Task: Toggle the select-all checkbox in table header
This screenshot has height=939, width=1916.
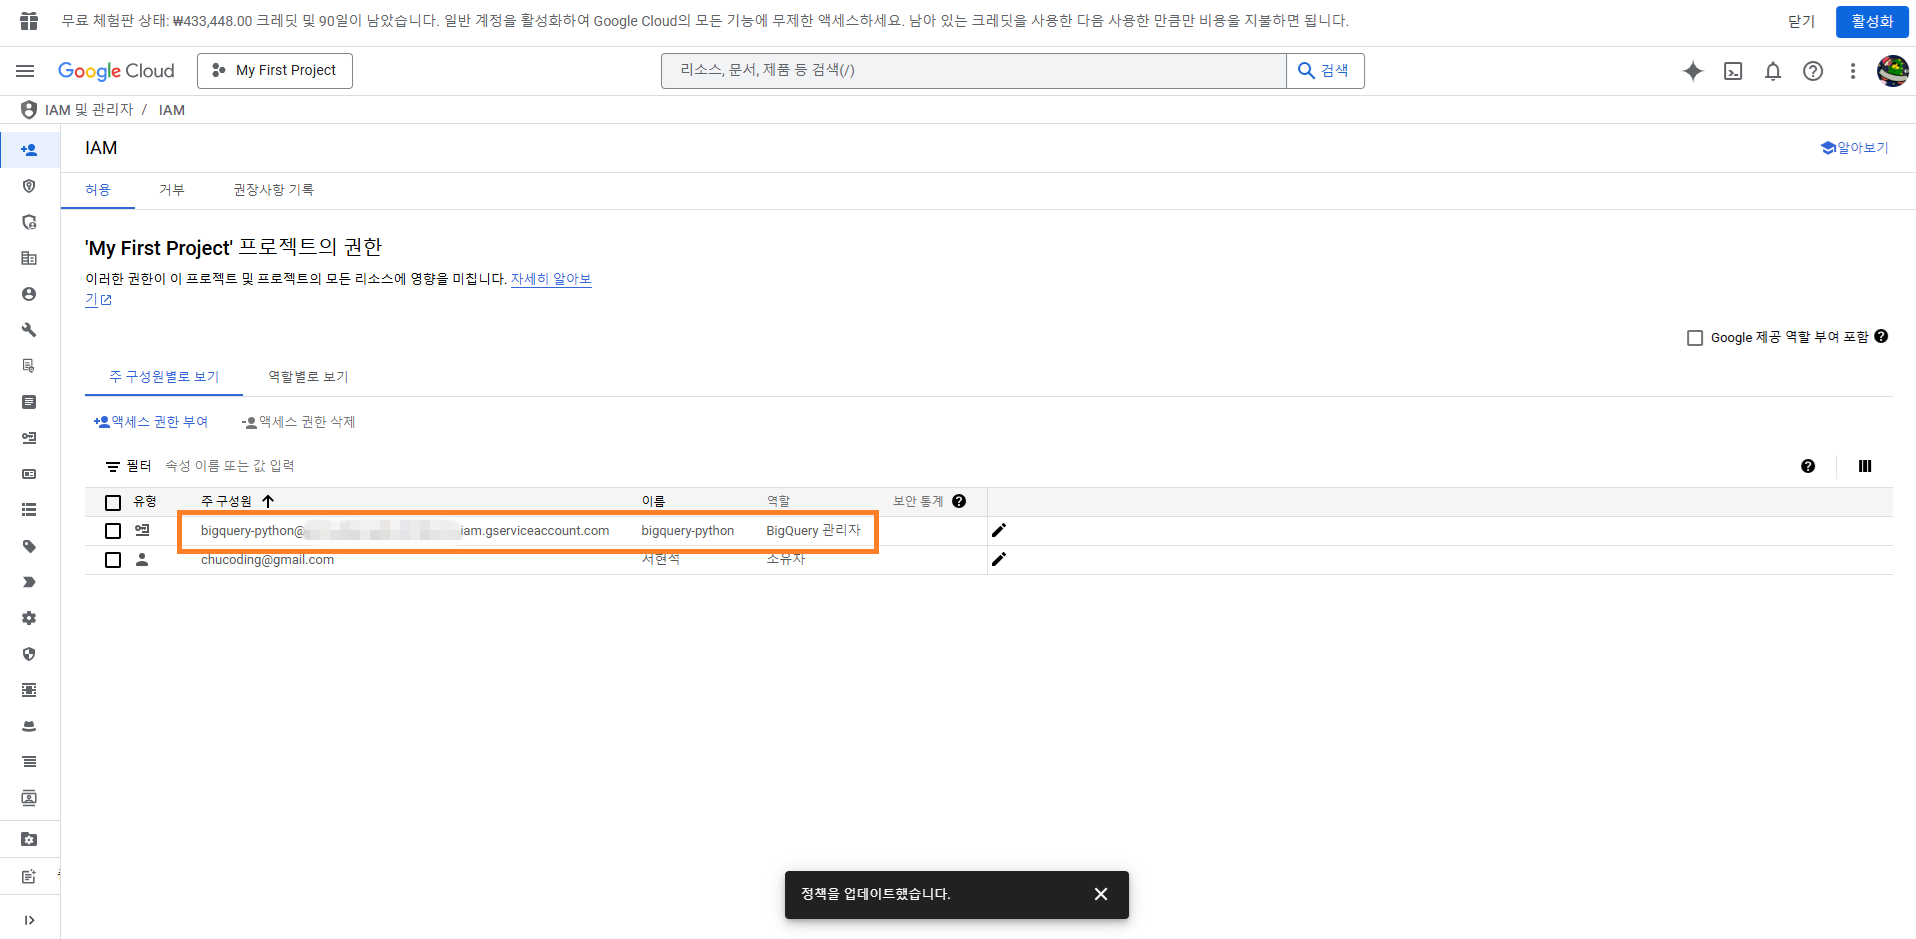Action: click(x=113, y=502)
